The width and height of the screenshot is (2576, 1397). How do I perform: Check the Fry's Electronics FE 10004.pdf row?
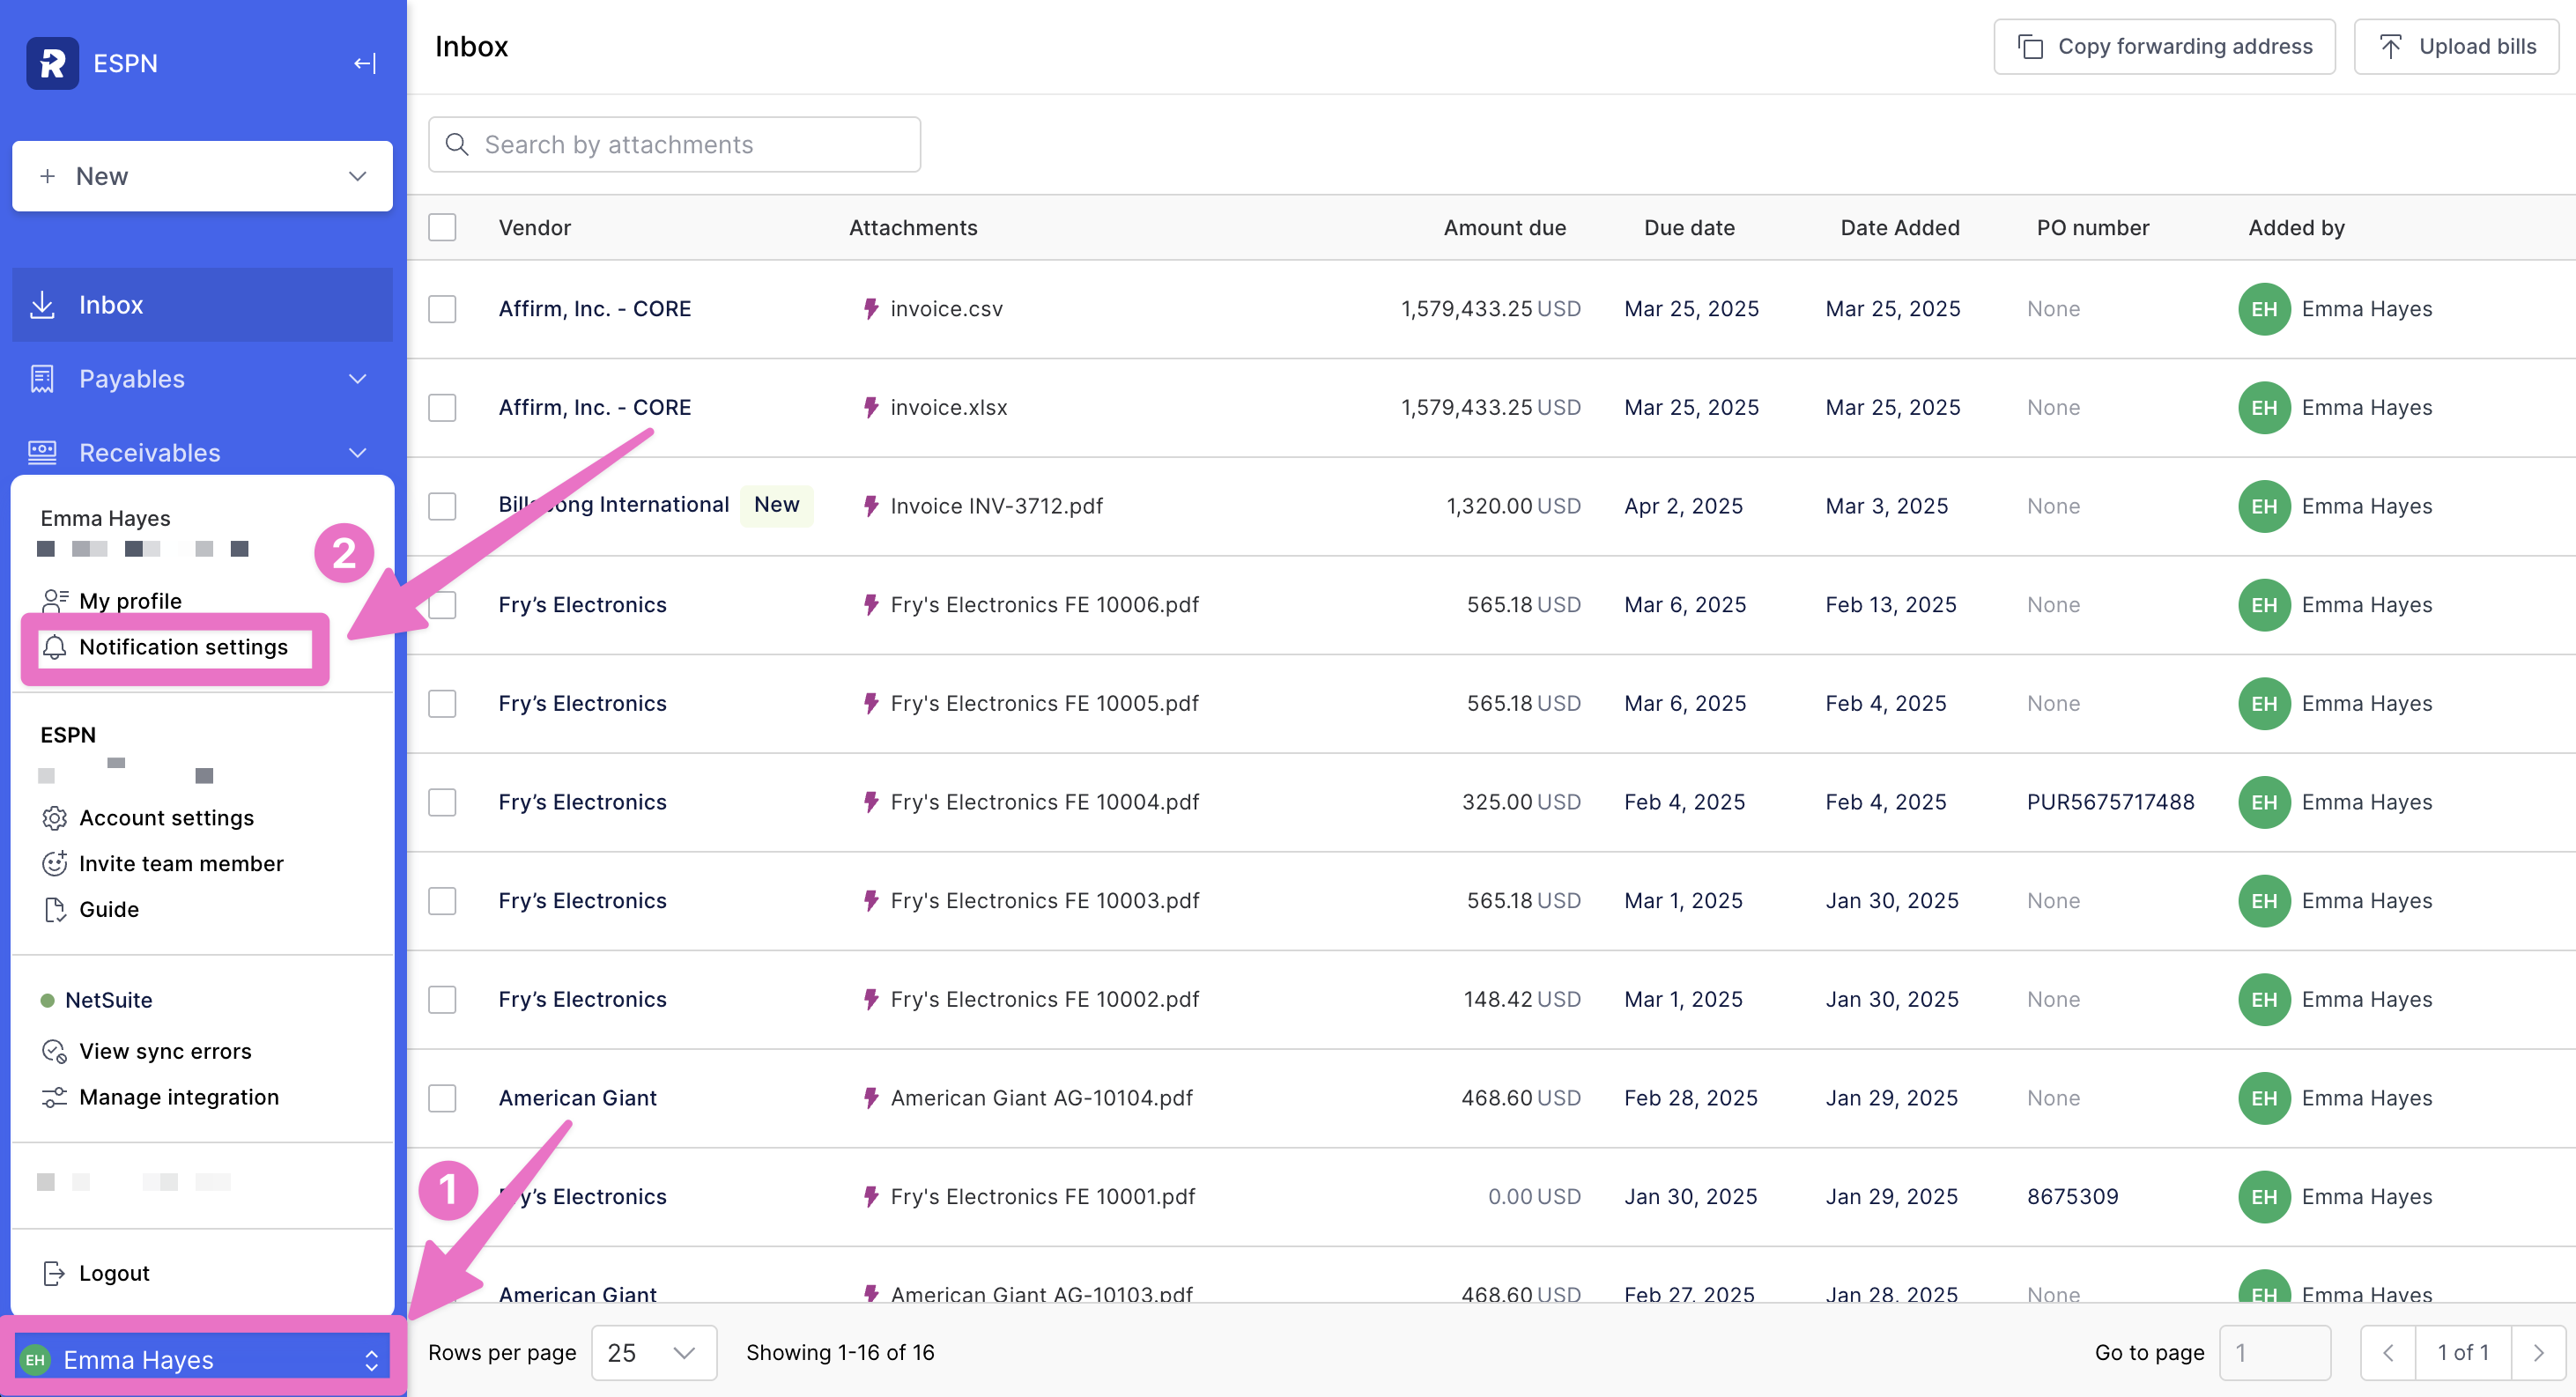[x=442, y=802]
